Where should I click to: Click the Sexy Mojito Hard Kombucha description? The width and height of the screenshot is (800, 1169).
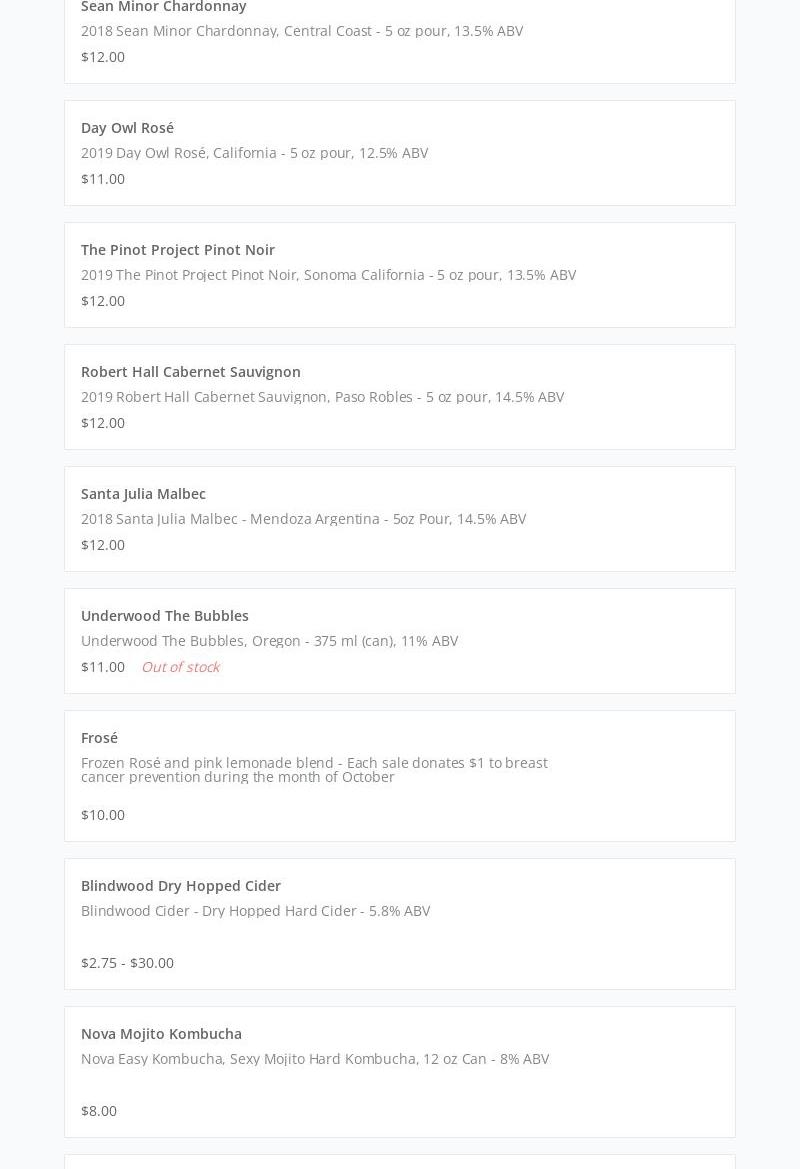coord(314,1058)
